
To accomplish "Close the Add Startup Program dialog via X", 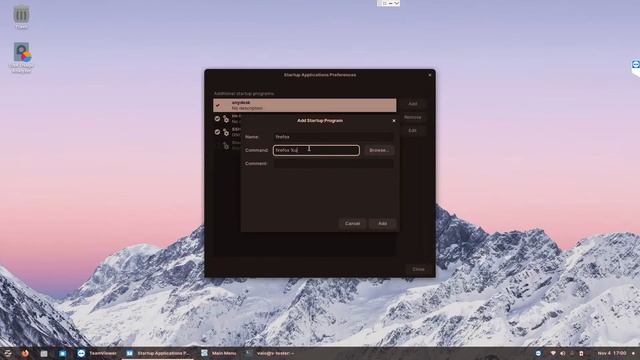I will coord(394,121).
